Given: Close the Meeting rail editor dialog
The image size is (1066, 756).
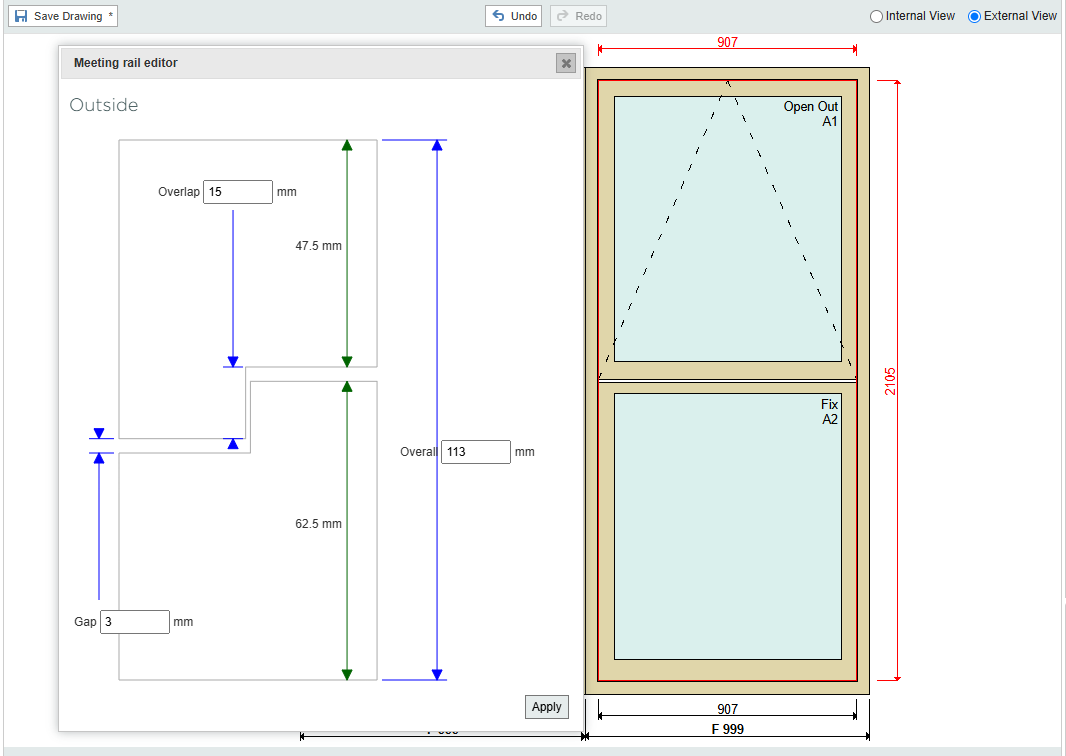Looking at the screenshot, I should [566, 63].
